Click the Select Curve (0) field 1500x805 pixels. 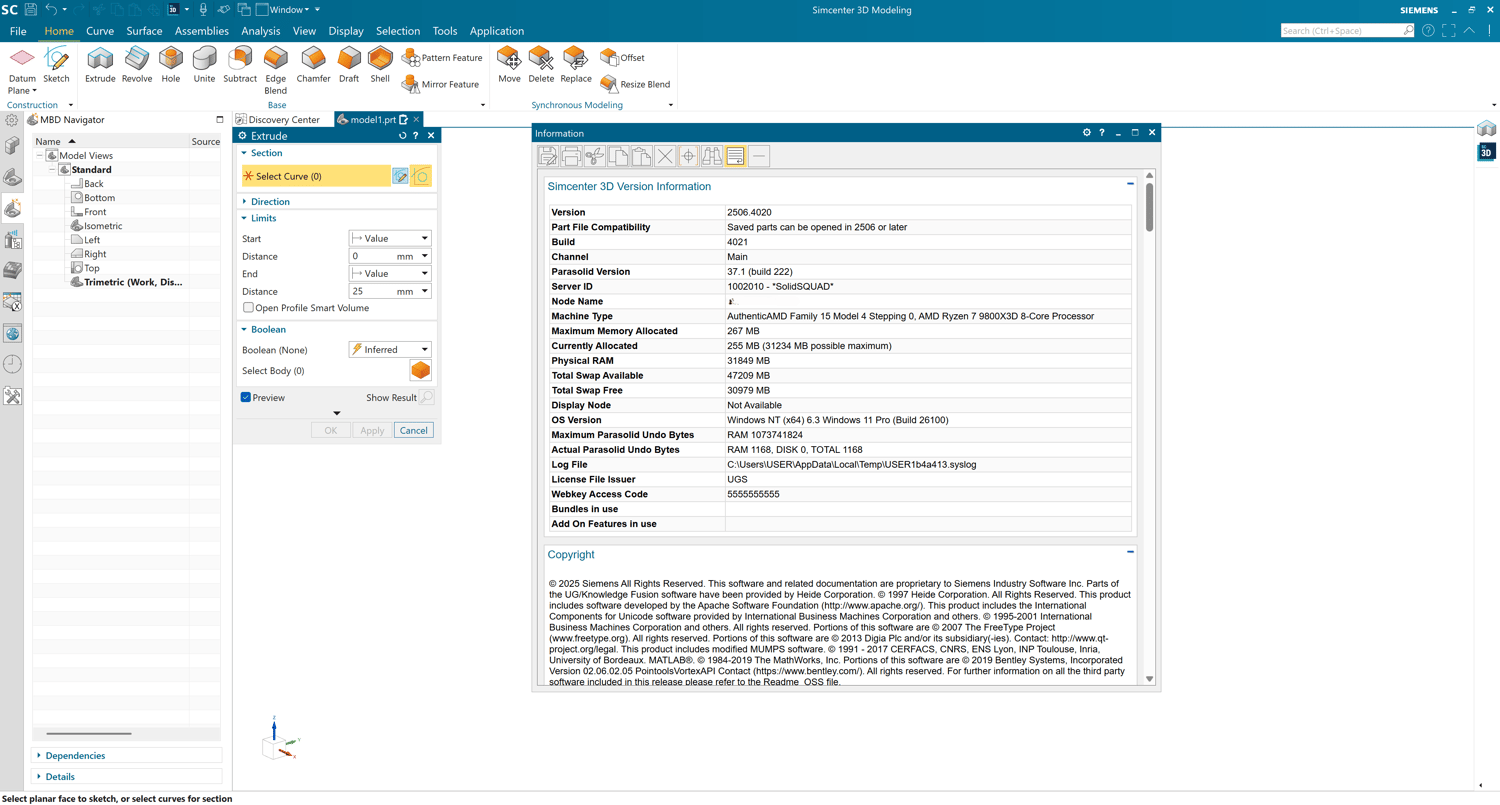pos(316,176)
